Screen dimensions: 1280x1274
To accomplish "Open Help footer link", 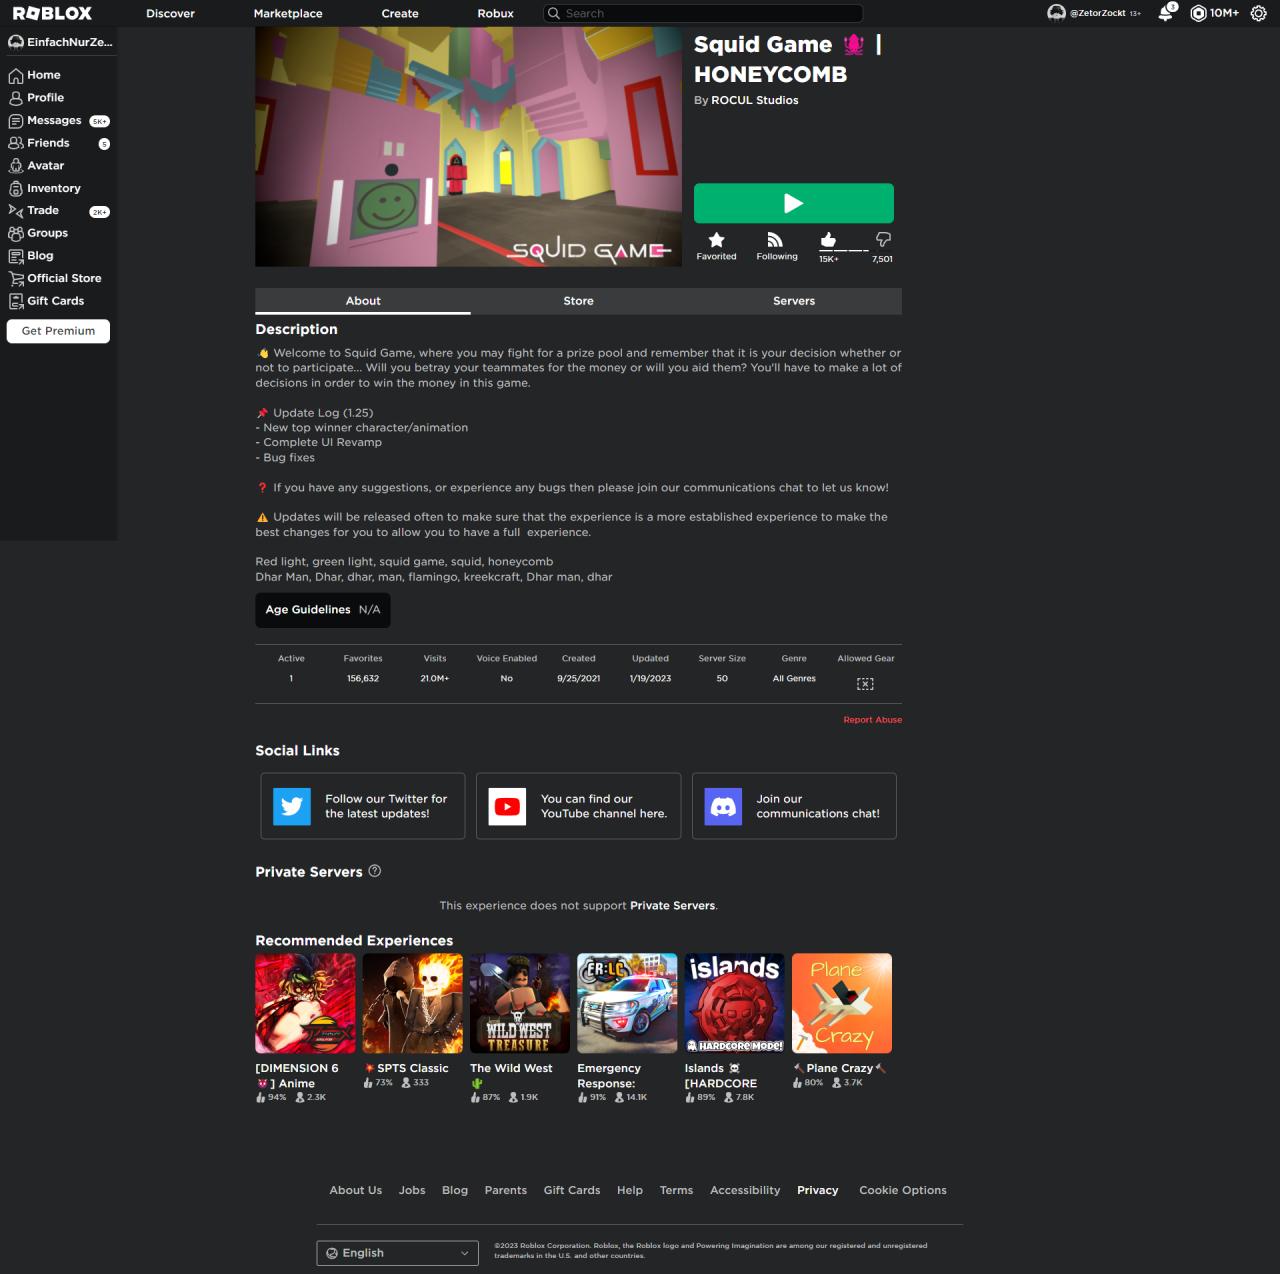I will point(630,1190).
